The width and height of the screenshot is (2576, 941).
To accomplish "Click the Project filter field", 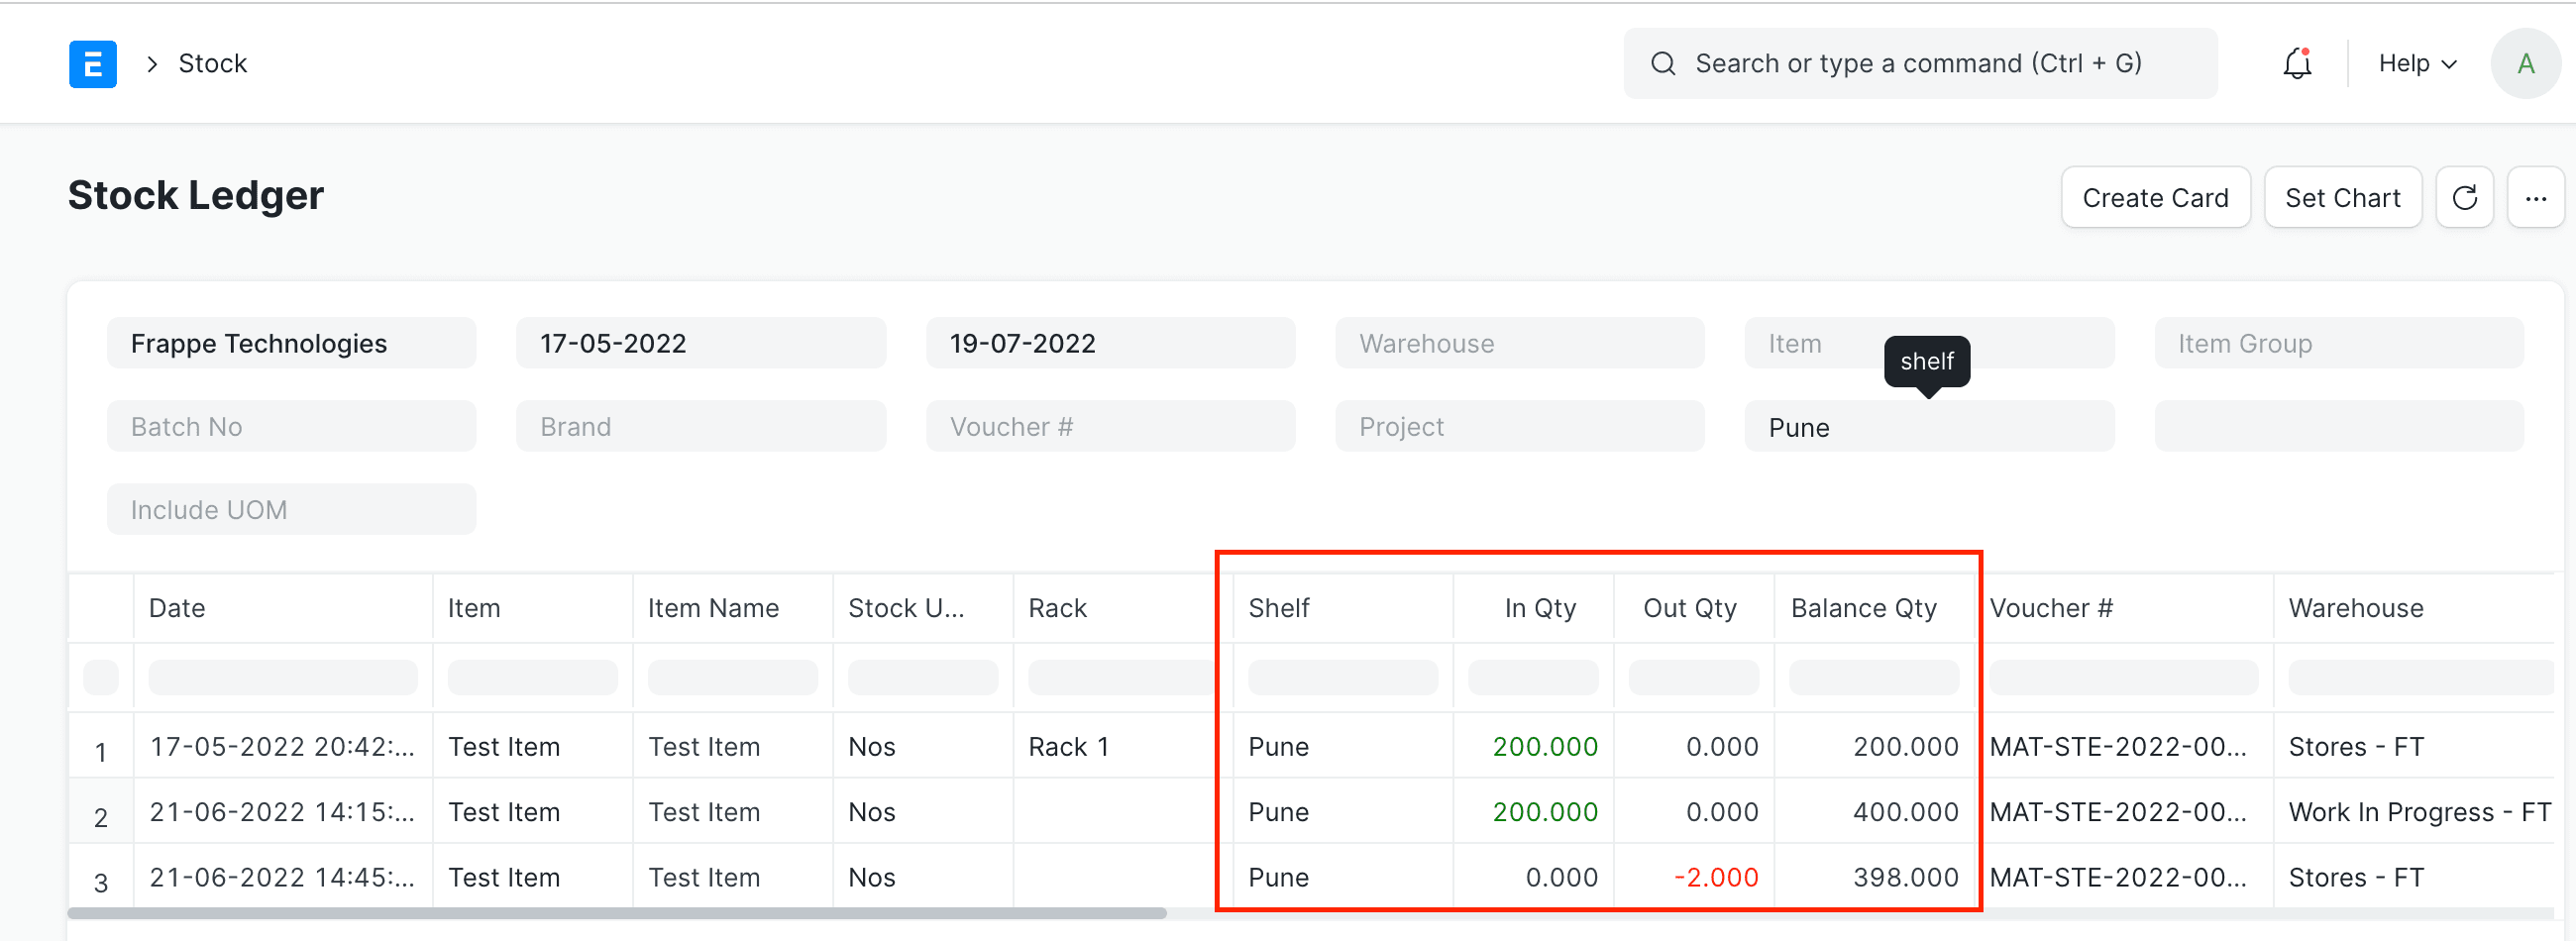I will 1519,426.
